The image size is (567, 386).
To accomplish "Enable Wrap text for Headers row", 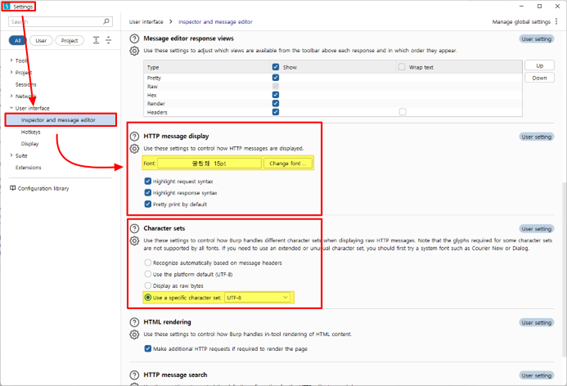I will (x=402, y=112).
